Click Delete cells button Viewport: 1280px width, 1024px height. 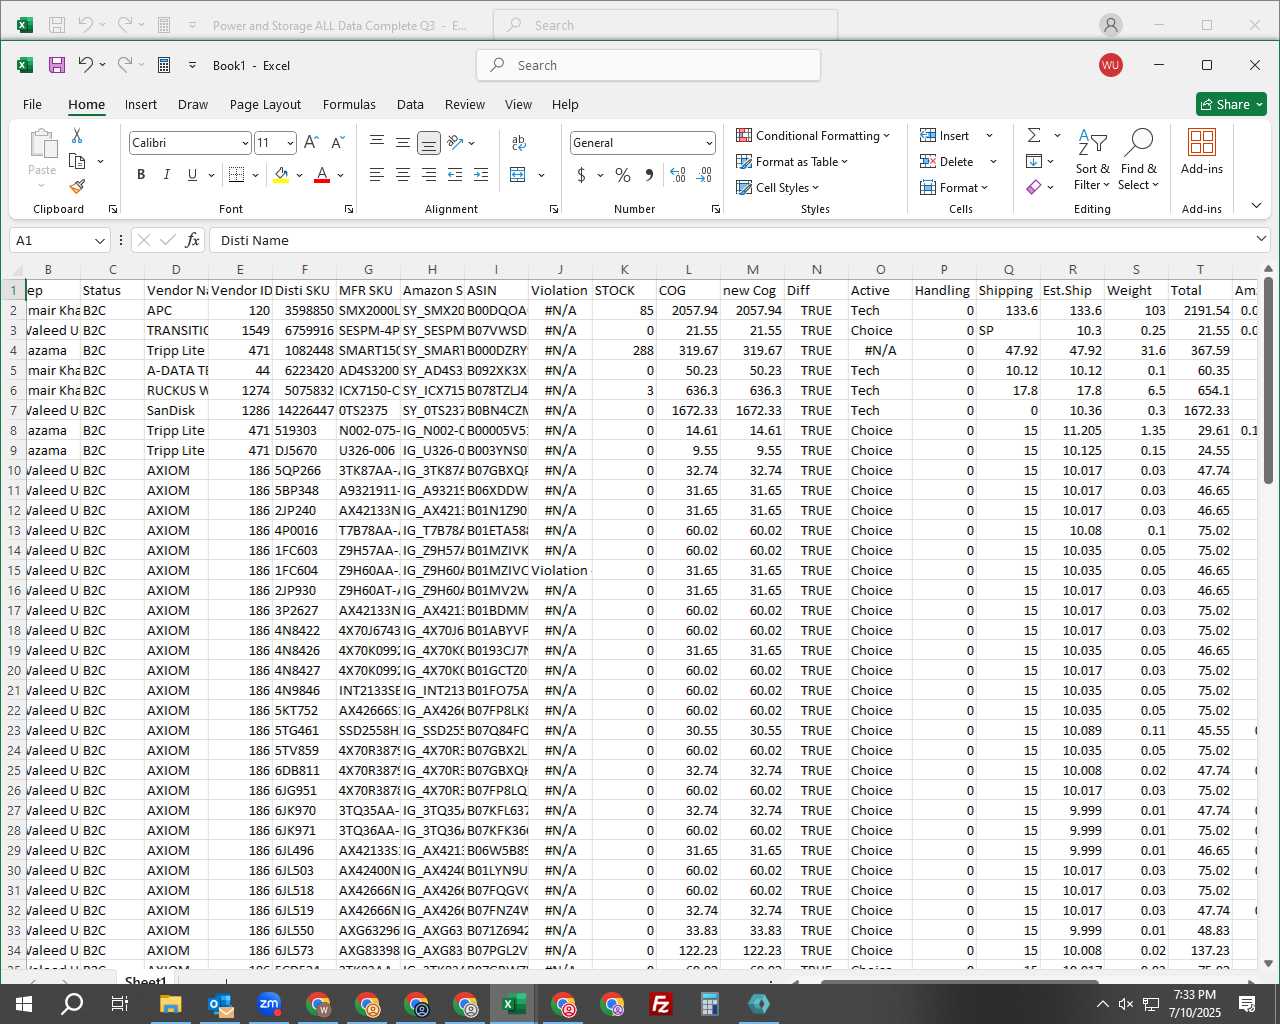pos(947,161)
